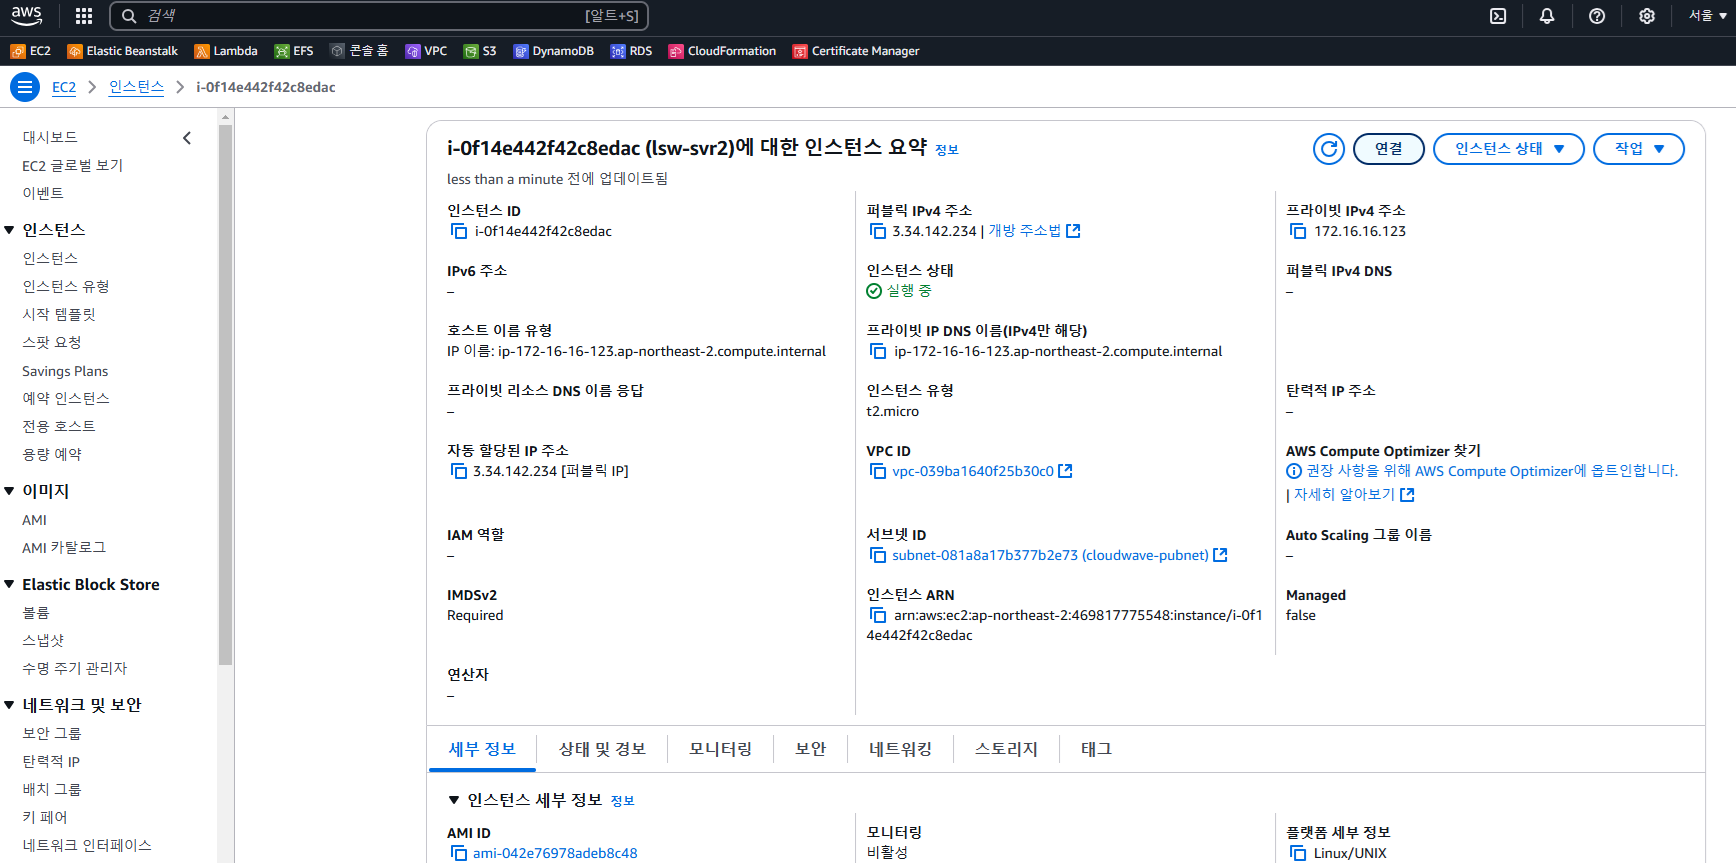
Task: Open the 서울 region selector
Action: [1707, 16]
